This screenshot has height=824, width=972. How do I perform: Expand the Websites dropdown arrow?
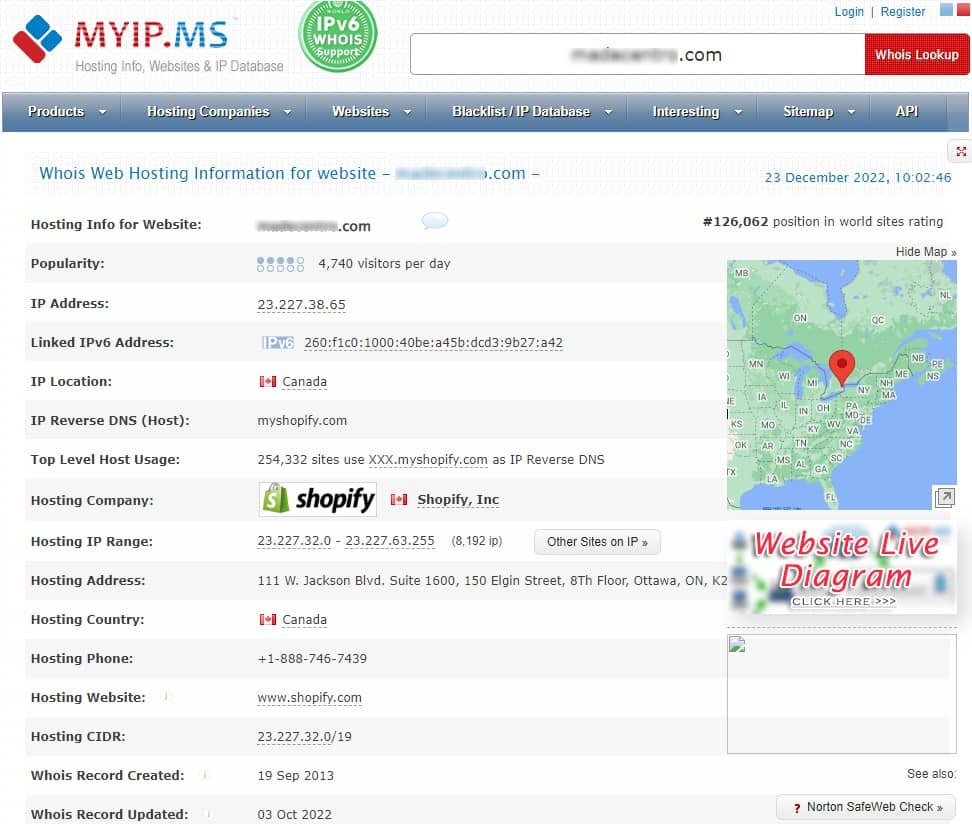[407, 112]
